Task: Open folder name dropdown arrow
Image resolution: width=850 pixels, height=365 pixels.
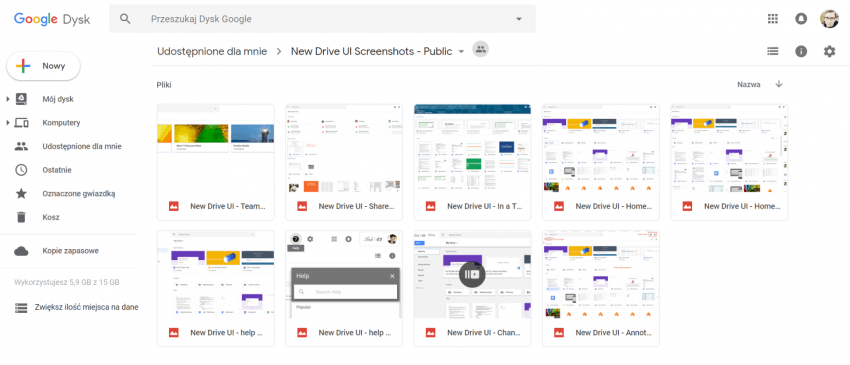Action: pyautogui.click(x=461, y=52)
